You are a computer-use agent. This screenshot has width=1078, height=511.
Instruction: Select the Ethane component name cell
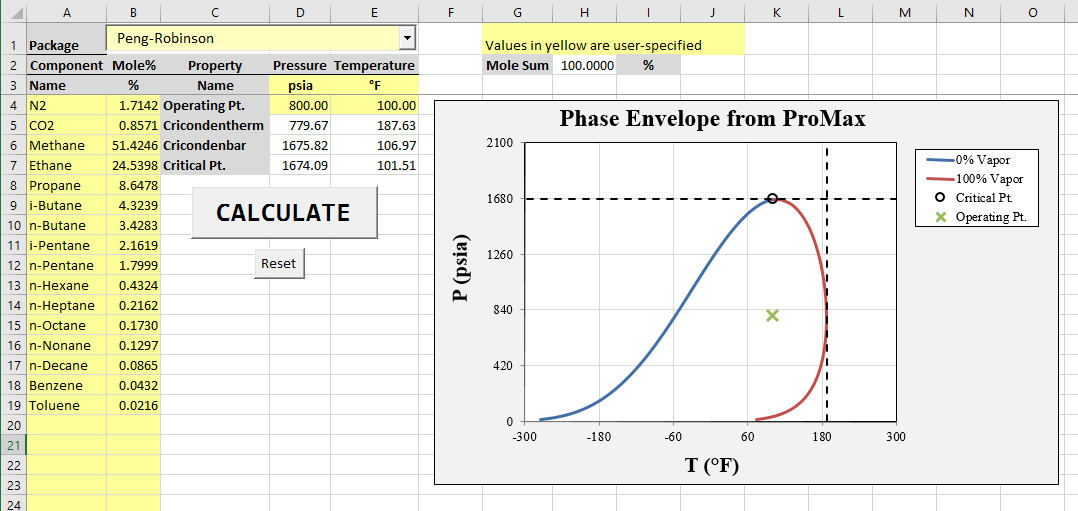[x=67, y=166]
